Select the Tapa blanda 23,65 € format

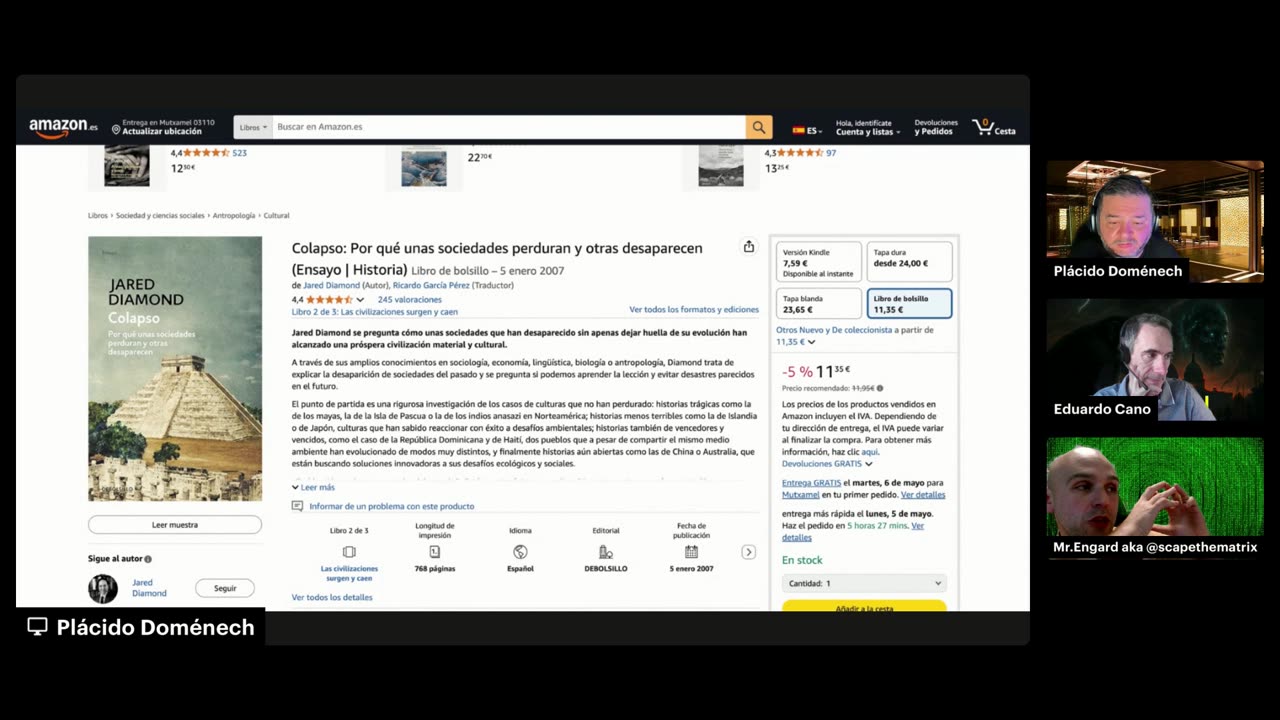(818, 304)
